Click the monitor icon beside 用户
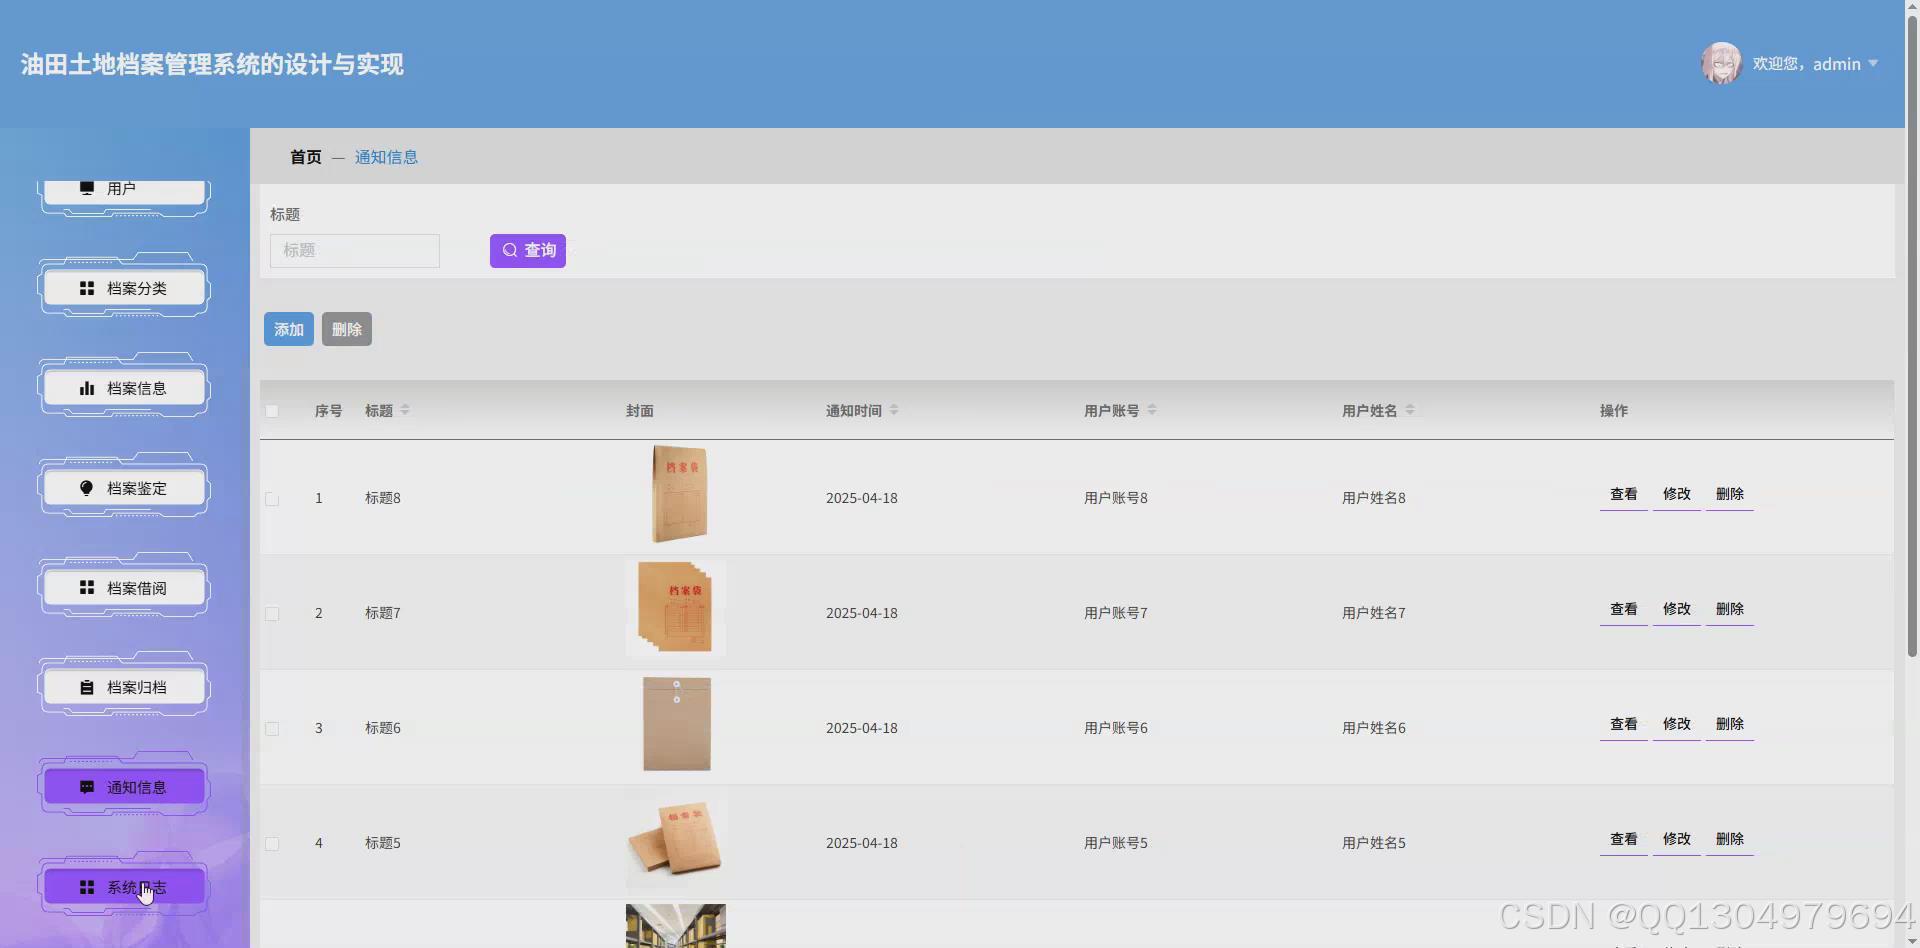The width and height of the screenshot is (1920, 948). pyautogui.click(x=87, y=188)
